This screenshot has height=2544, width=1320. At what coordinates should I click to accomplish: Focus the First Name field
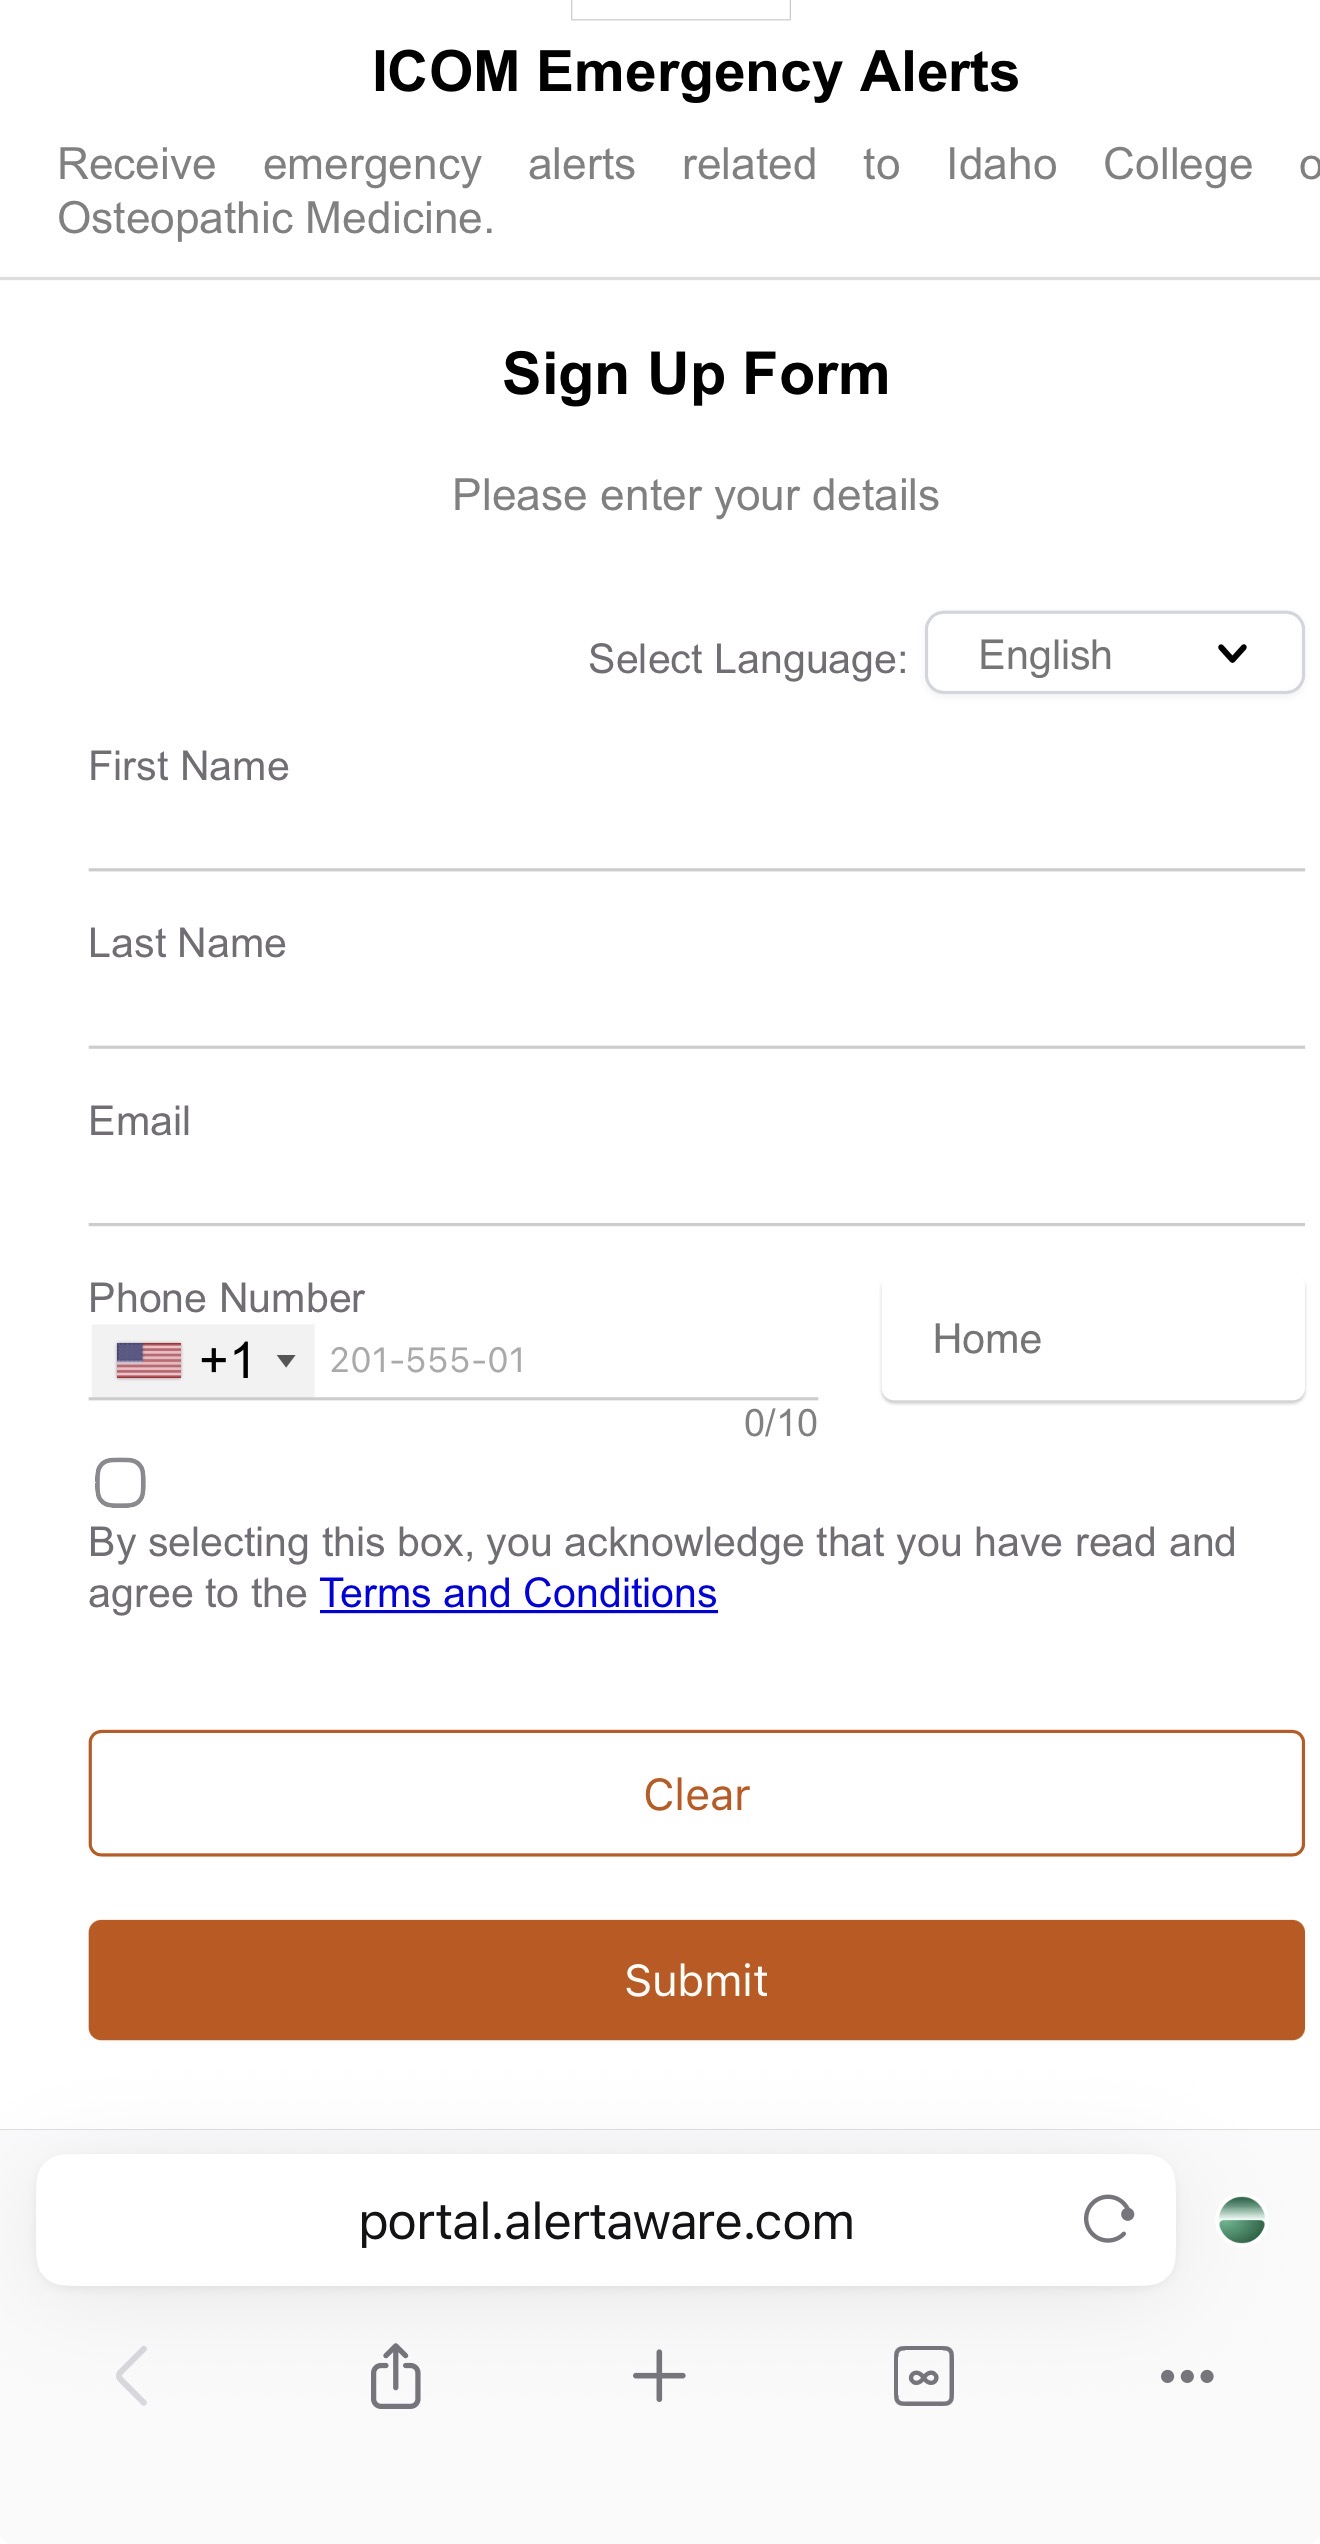[x=696, y=830]
